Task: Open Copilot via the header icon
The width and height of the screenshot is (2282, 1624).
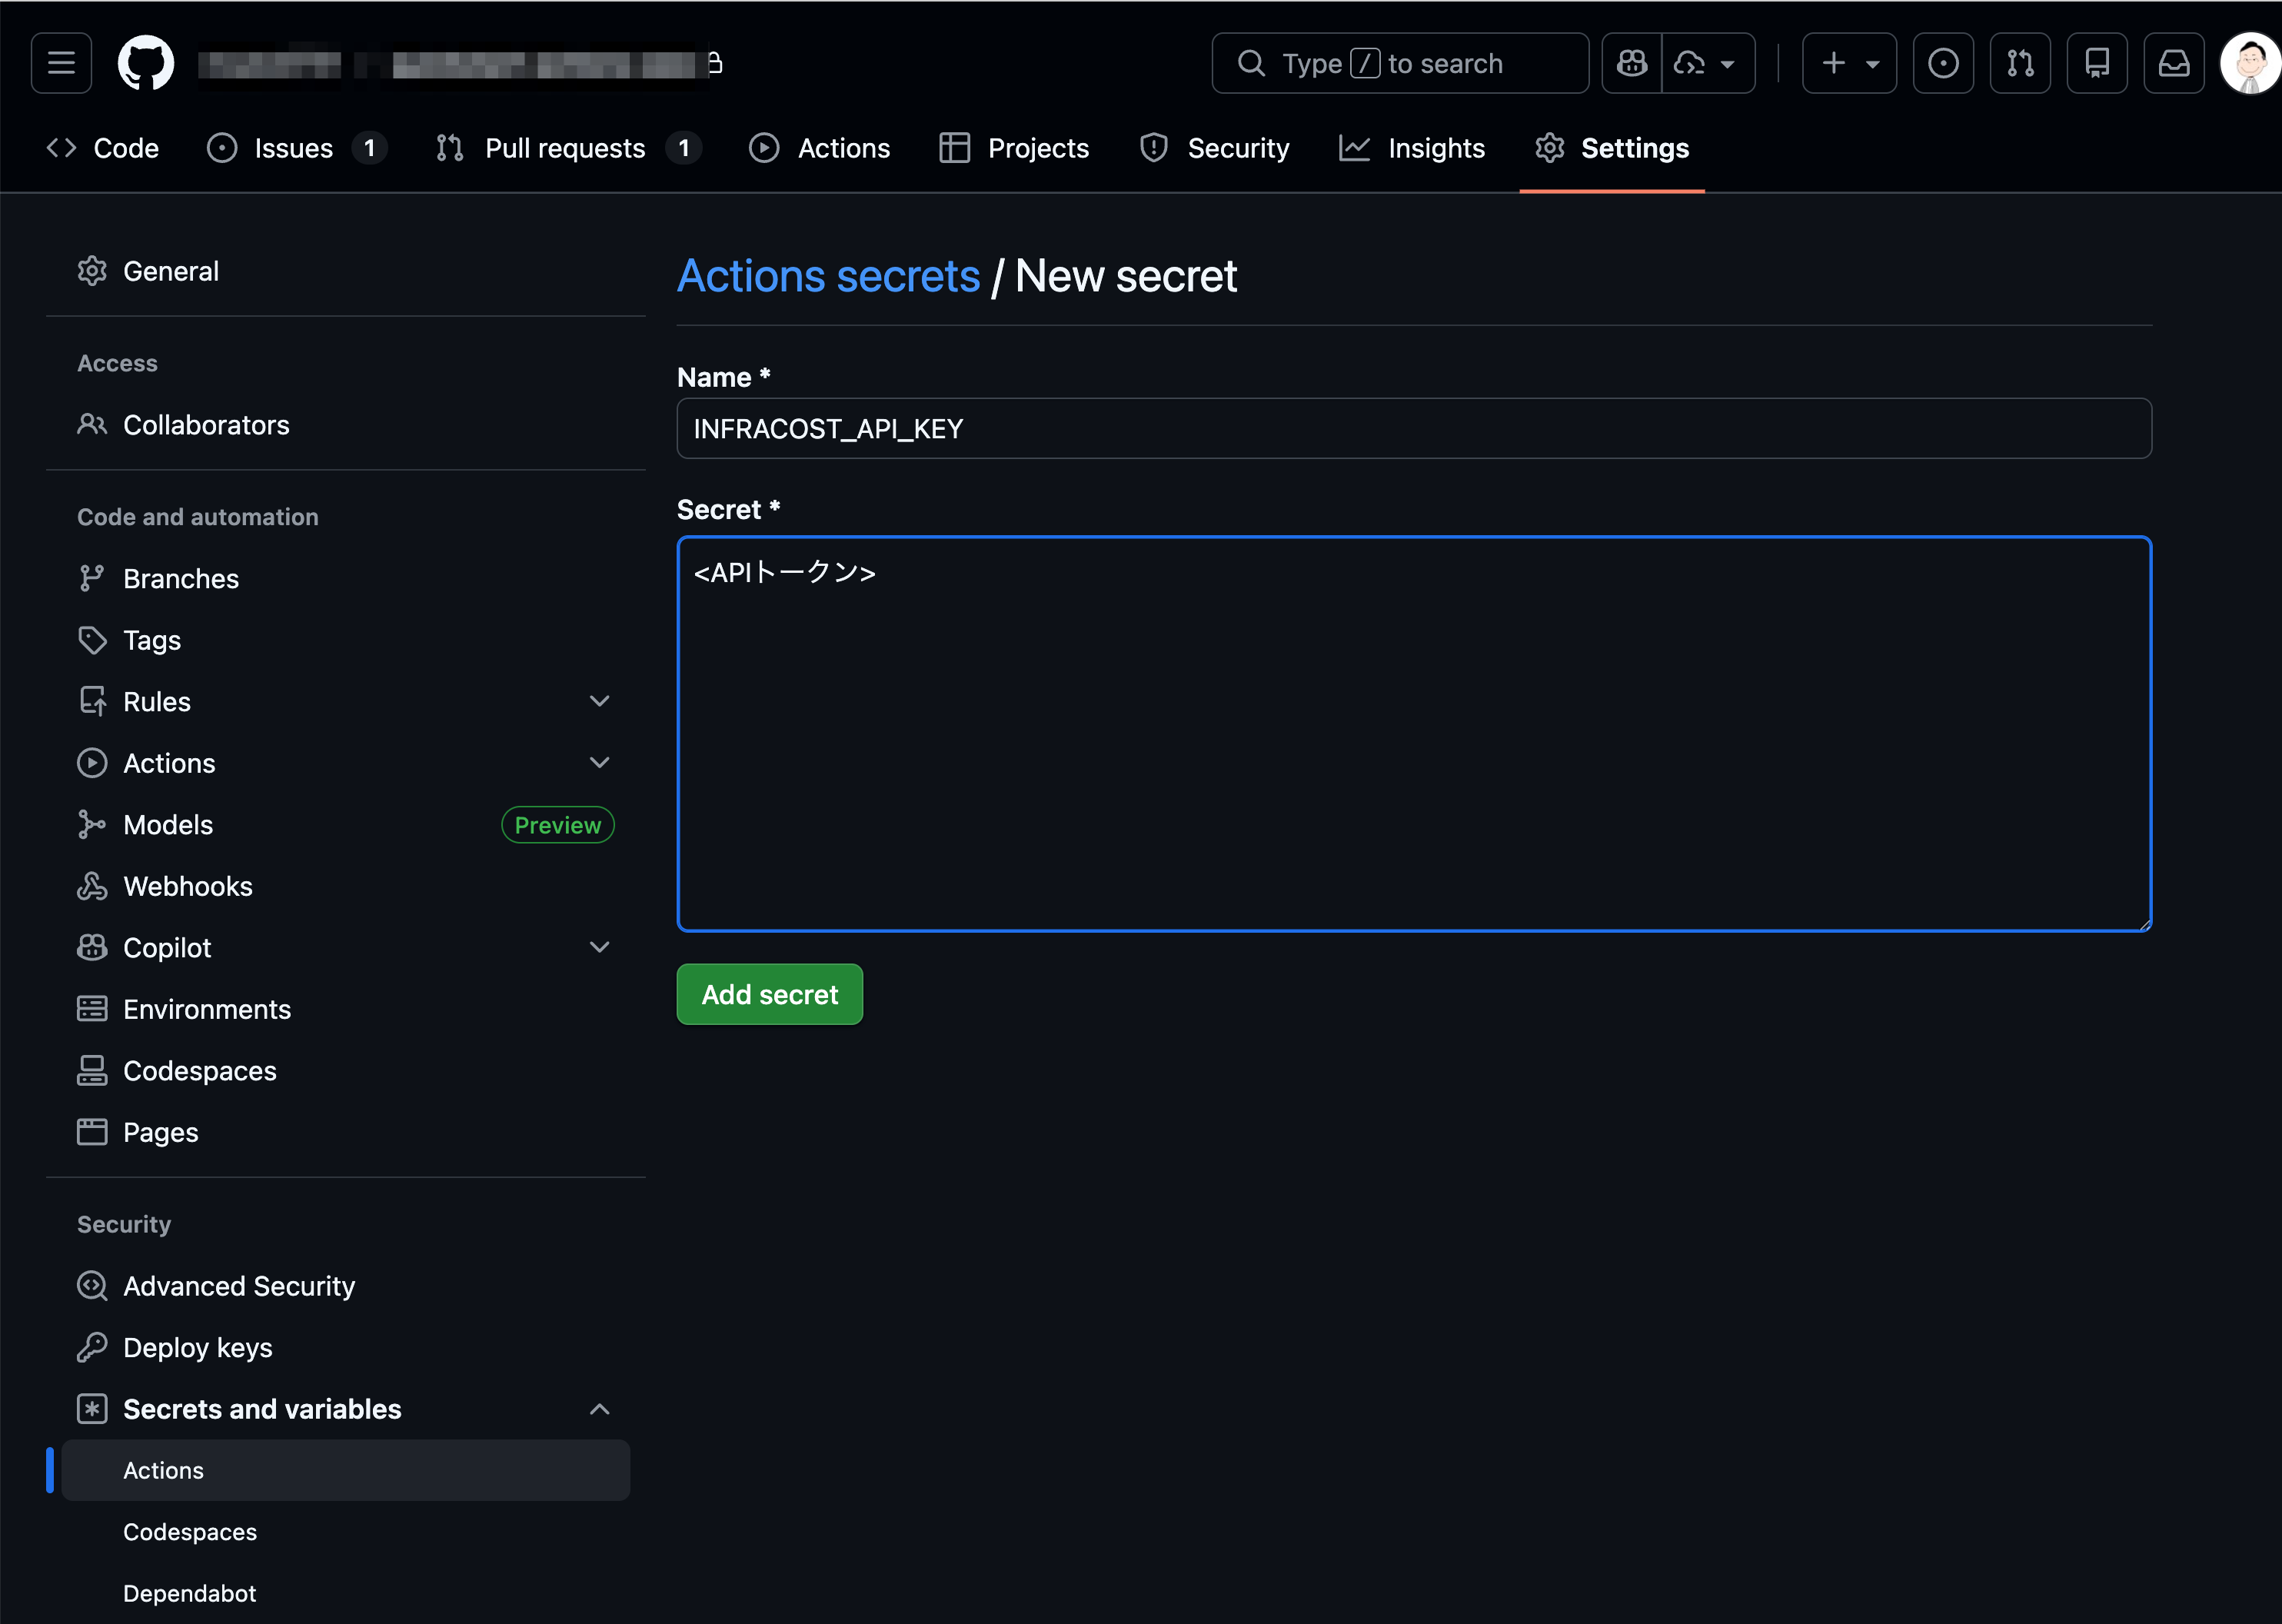Action: point(1631,62)
